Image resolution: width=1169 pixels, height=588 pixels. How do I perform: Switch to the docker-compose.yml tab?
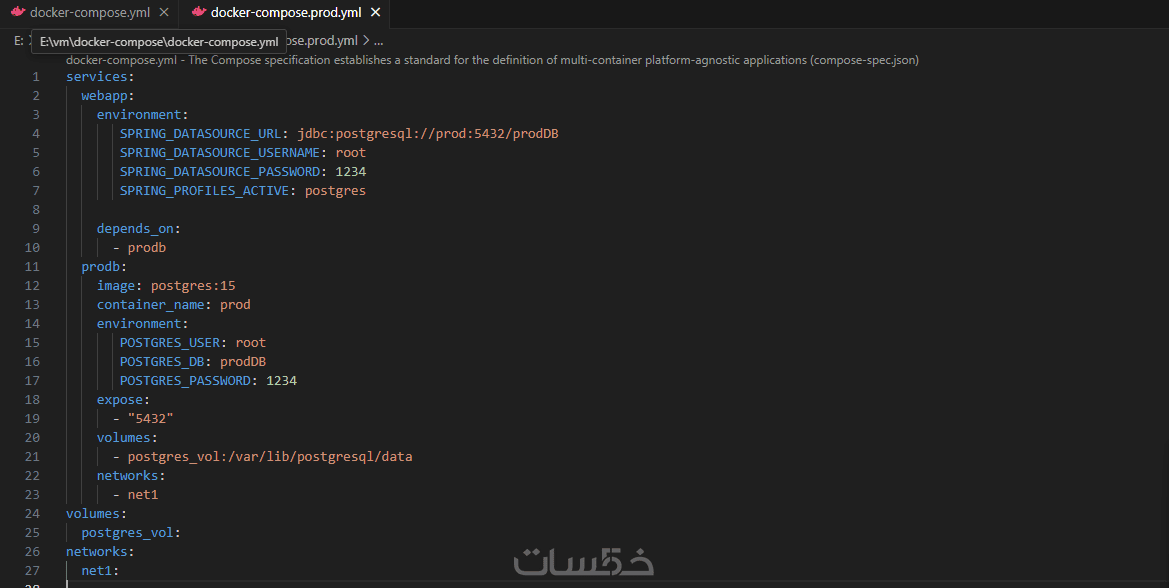point(88,13)
